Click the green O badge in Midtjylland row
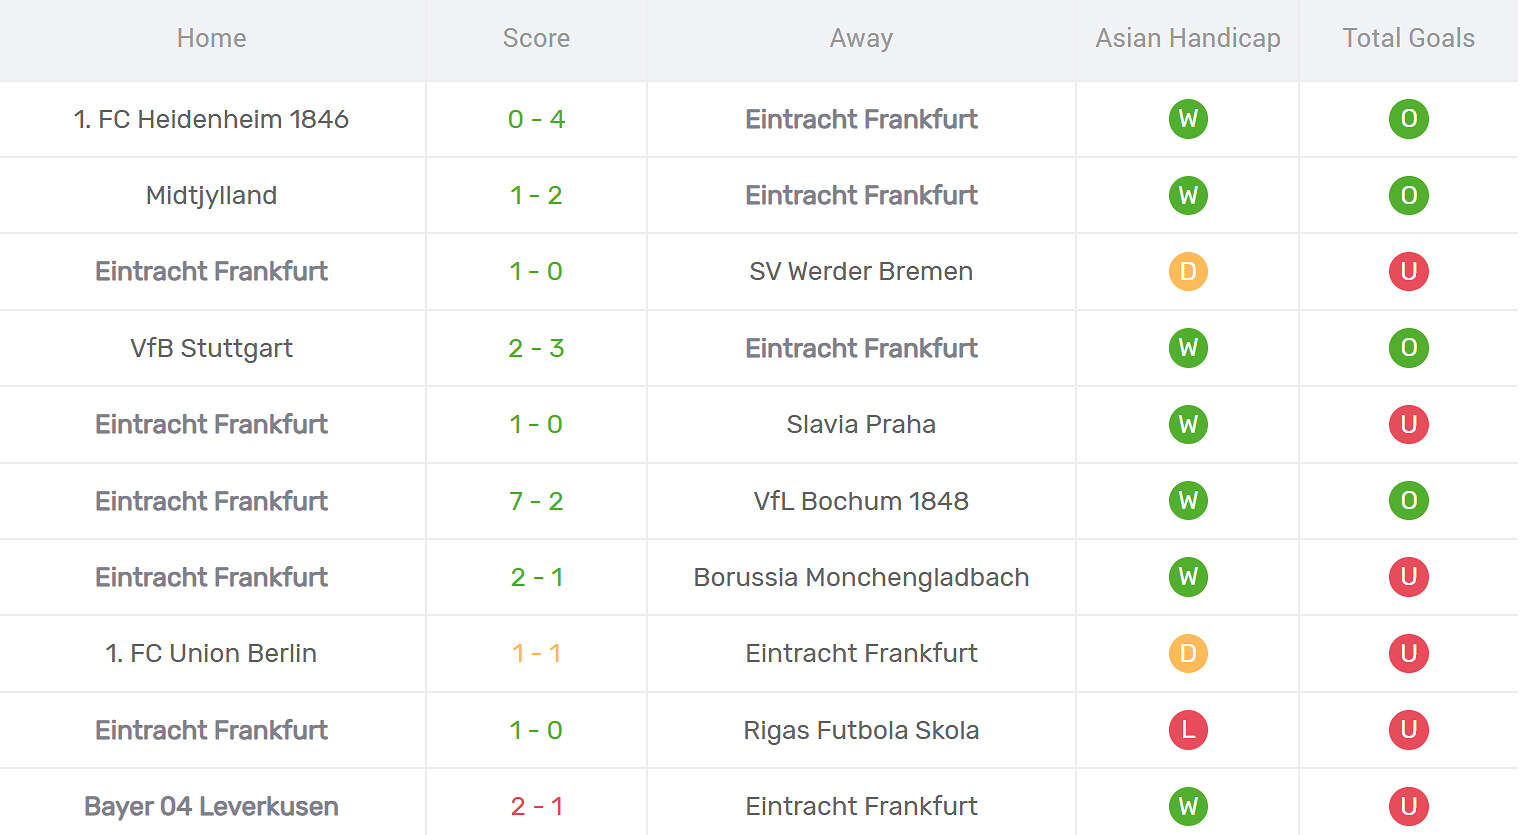Viewport: 1521px width, 835px height. pyautogui.click(x=1408, y=195)
